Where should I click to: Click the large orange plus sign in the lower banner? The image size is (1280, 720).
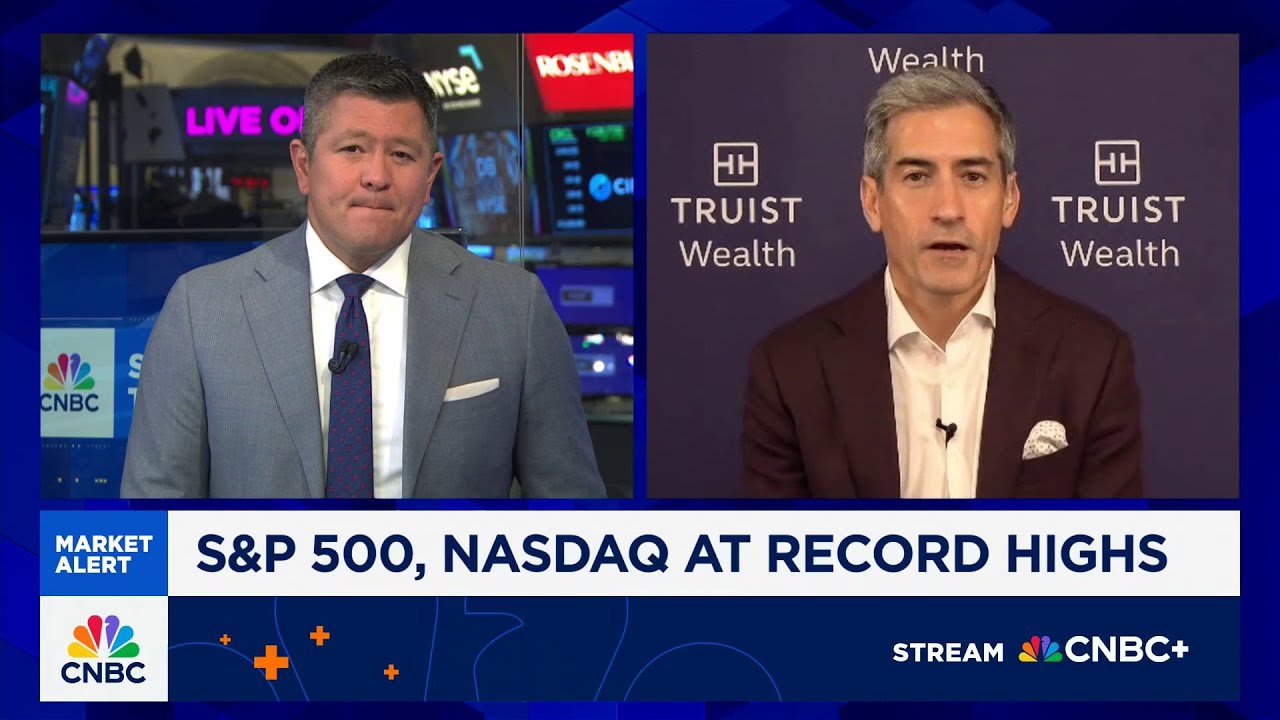[271, 661]
